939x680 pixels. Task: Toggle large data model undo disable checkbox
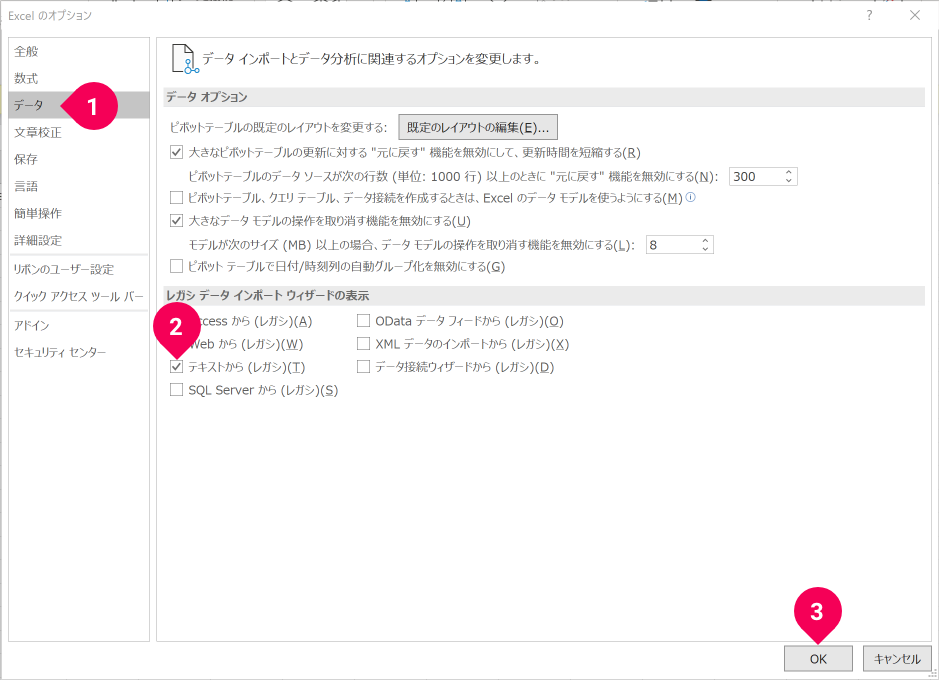176,220
